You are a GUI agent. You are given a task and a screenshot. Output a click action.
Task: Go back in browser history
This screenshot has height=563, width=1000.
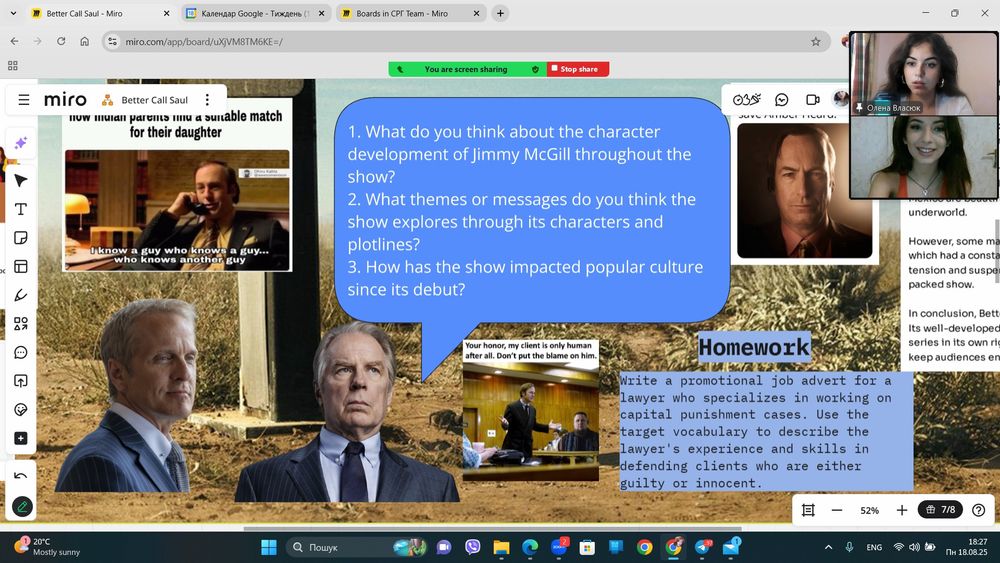coord(14,41)
